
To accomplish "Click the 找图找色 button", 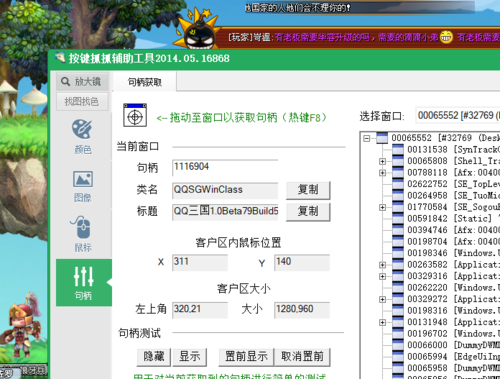I will [x=82, y=101].
